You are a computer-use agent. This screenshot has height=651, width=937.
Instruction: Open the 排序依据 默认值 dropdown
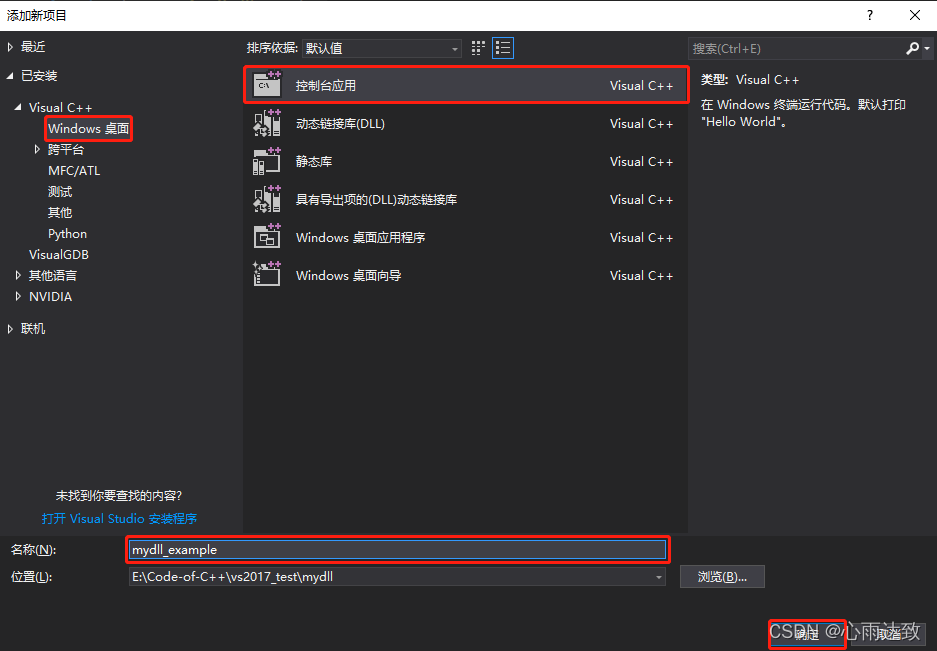pyautogui.click(x=381, y=48)
